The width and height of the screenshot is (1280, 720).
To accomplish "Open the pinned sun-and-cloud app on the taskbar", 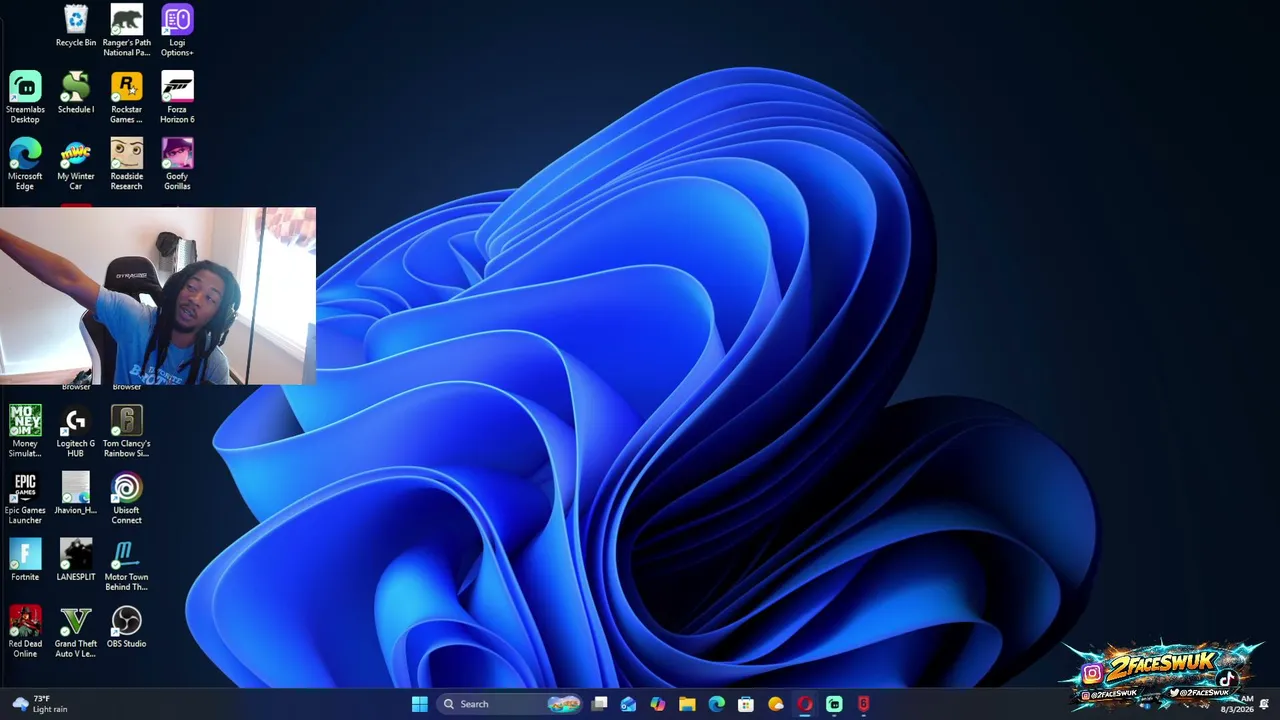I will 775,704.
